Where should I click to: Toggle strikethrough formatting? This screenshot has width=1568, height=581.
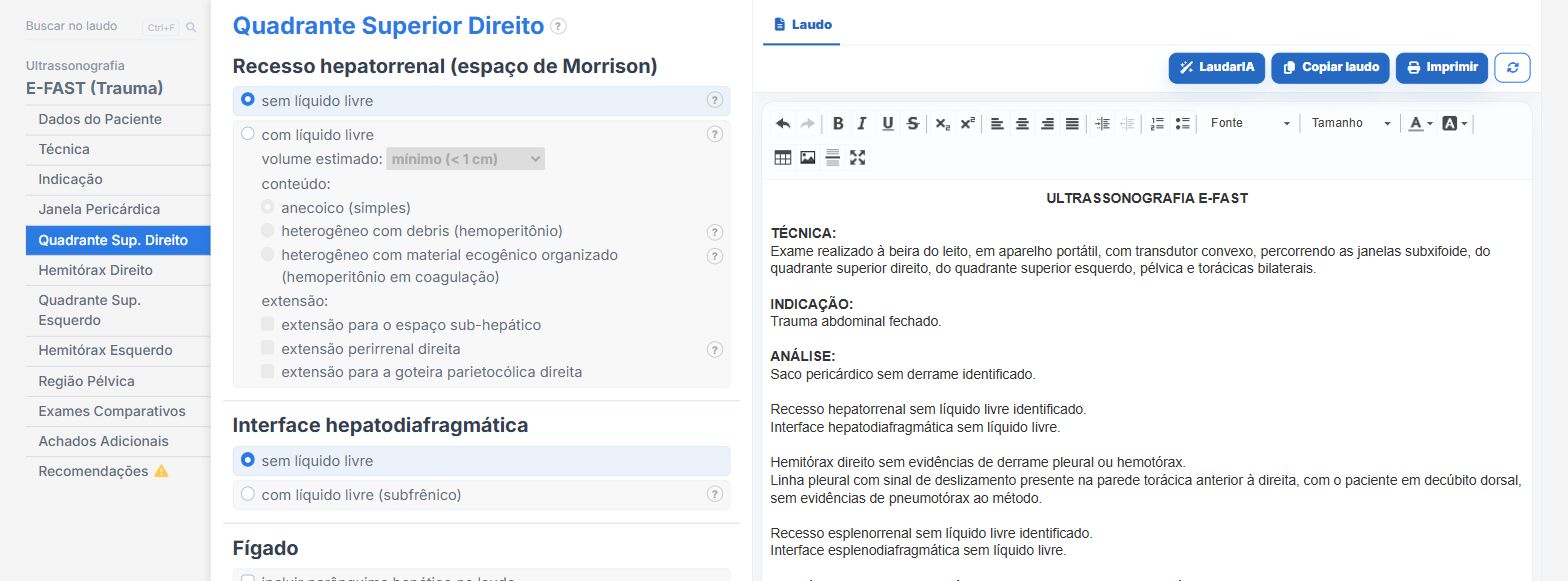coord(912,123)
